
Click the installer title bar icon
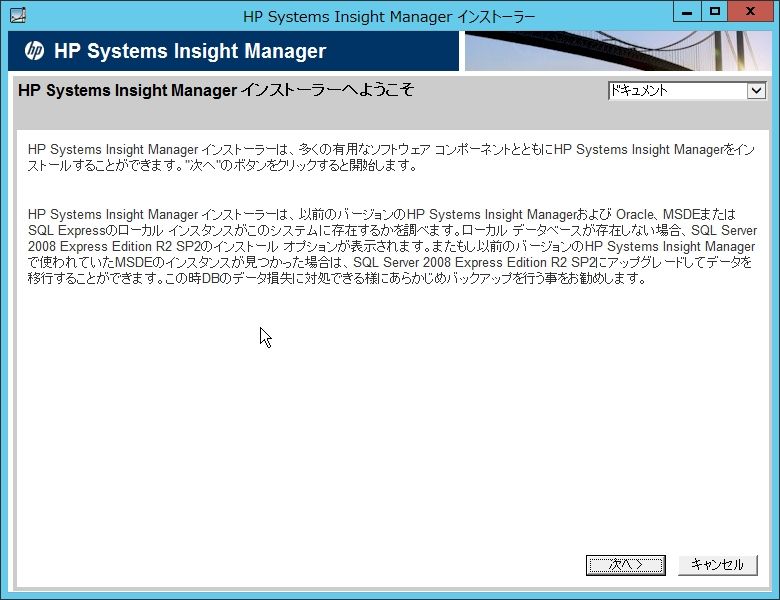[17, 15]
